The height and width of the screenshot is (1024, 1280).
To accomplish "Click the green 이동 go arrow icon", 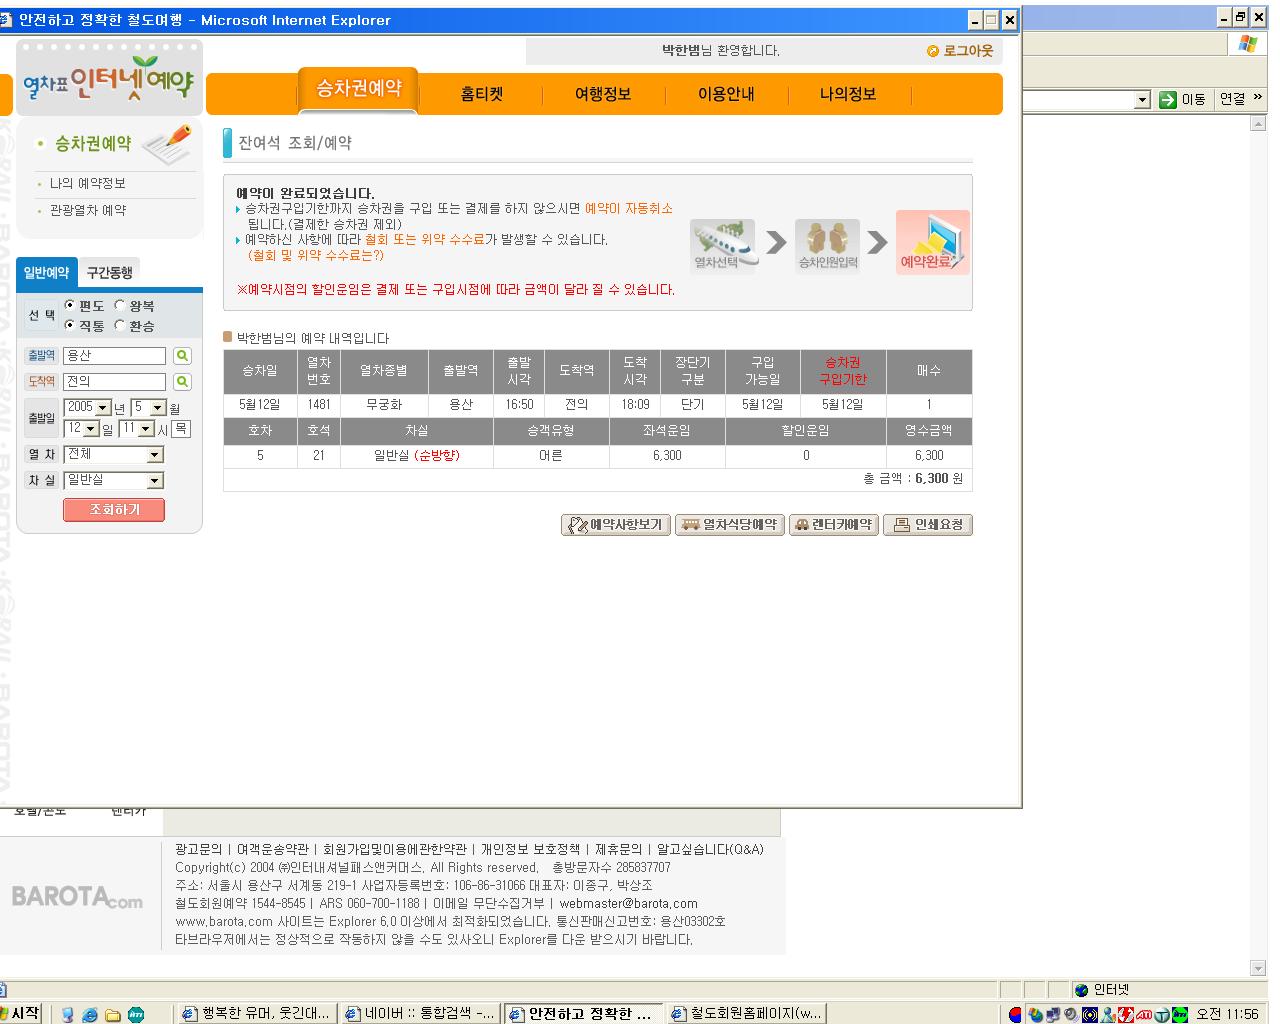I will pyautogui.click(x=1167, y=99).
